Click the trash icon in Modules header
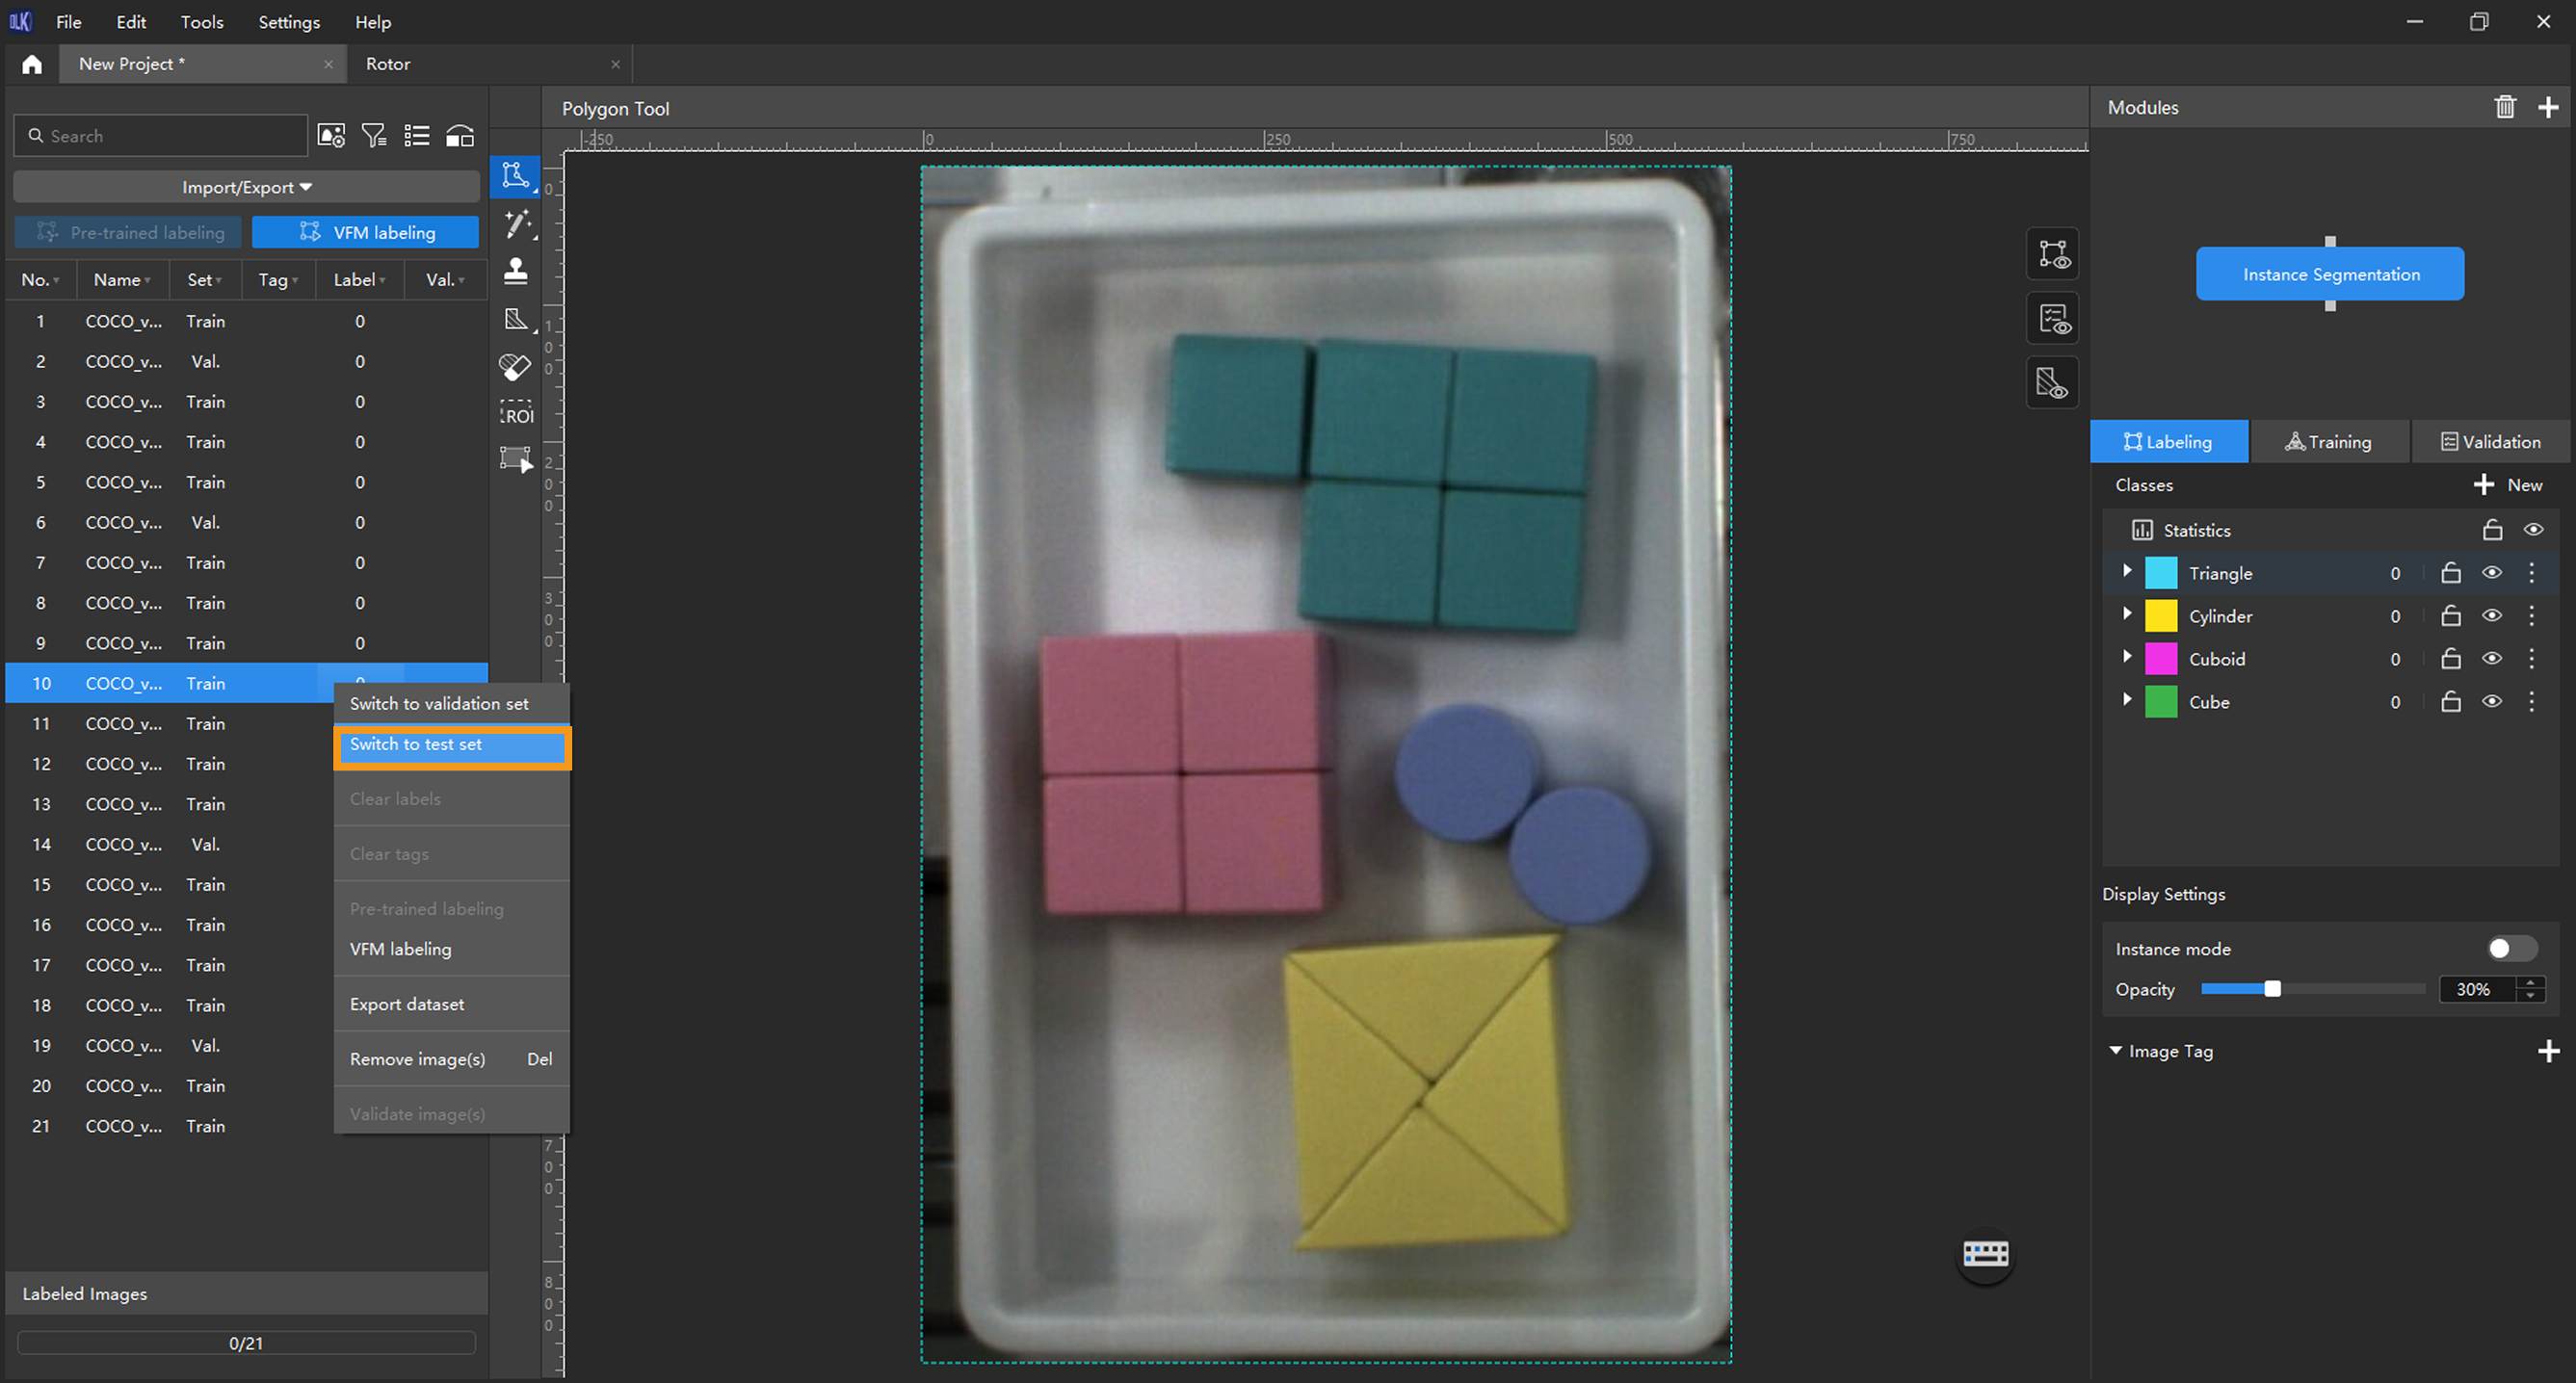Screen dimensions: 2576x1383 pos(2504,107)
